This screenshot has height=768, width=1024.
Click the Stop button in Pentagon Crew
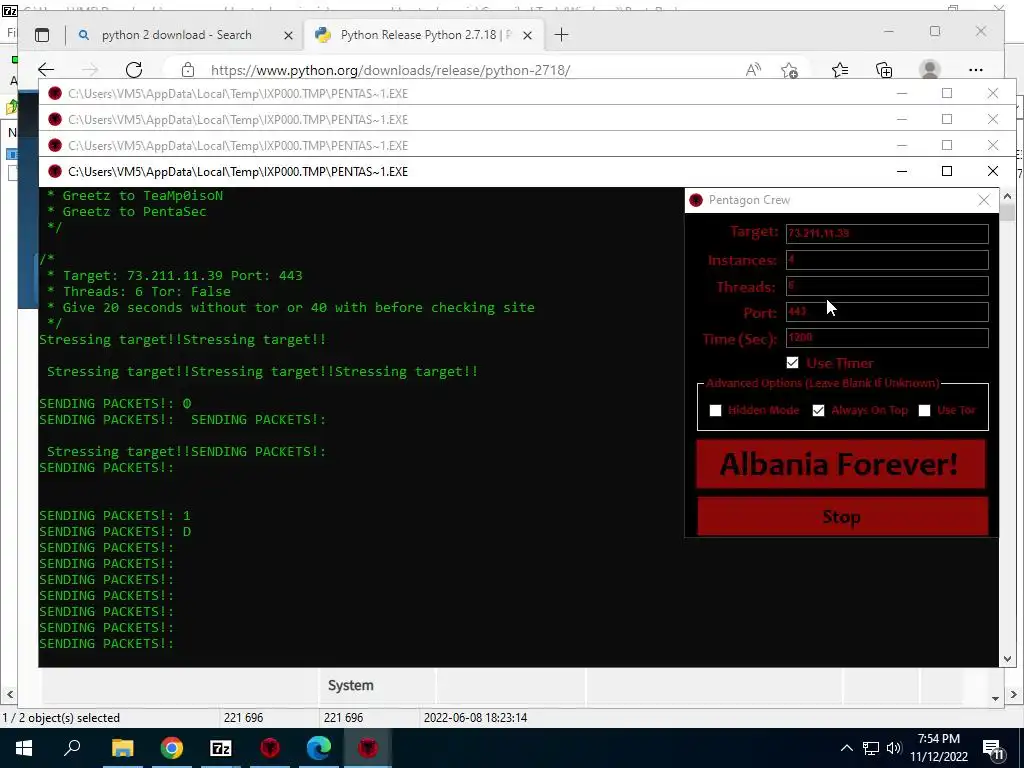pos(842,517)
